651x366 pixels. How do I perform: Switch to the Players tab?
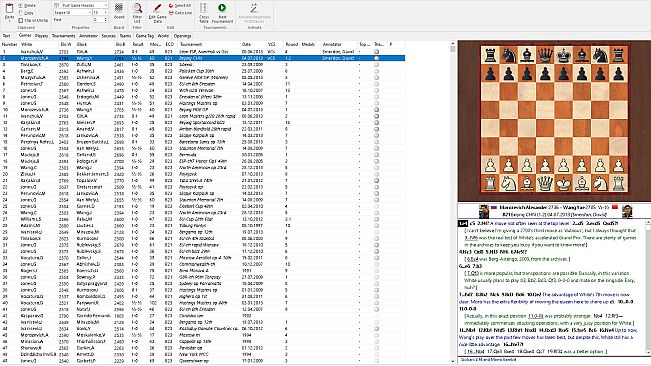coord(42,36)
